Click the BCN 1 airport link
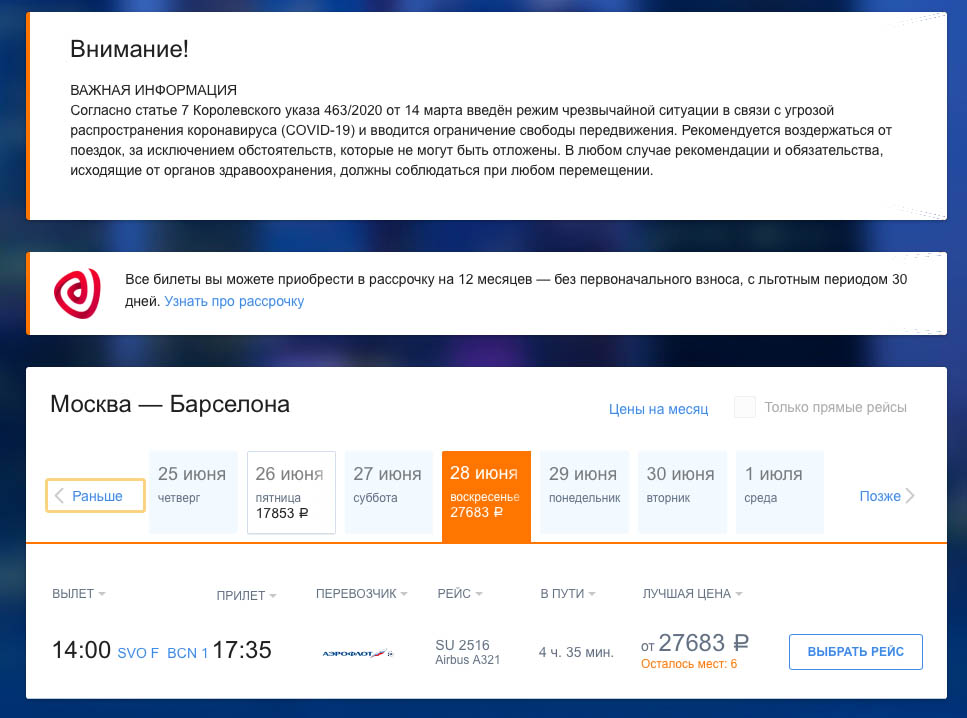The width and height of the screenshot is (967, 718). 187,653
